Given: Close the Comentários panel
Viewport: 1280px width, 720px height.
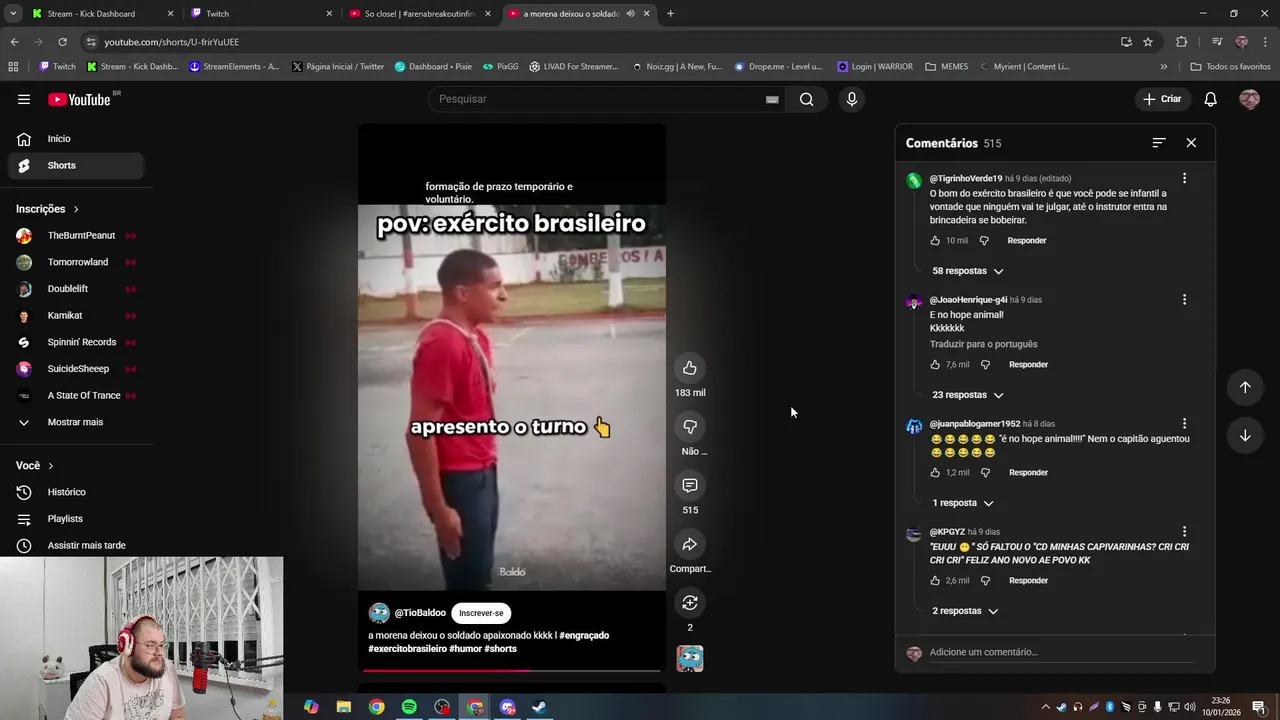Looking at the screenshot, I should coord(1191,143).
